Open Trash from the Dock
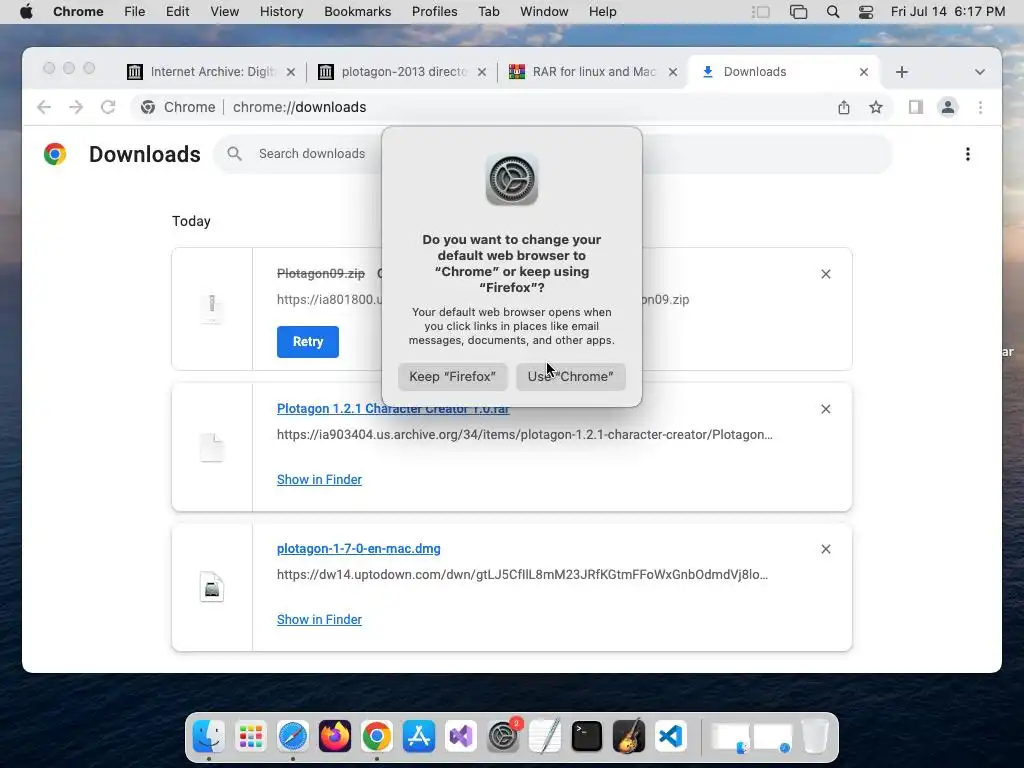Viewport: 1024px width, 768px height. click(x=814, y=737)
